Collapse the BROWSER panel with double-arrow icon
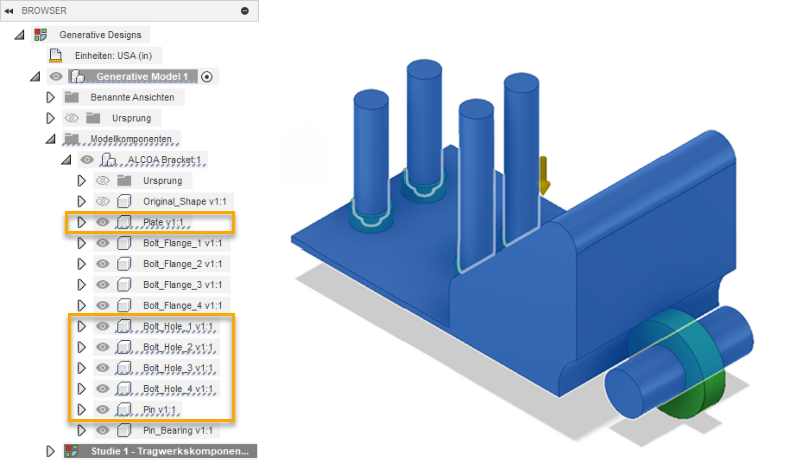The image size is (809, 465). (x=9, y=11)
